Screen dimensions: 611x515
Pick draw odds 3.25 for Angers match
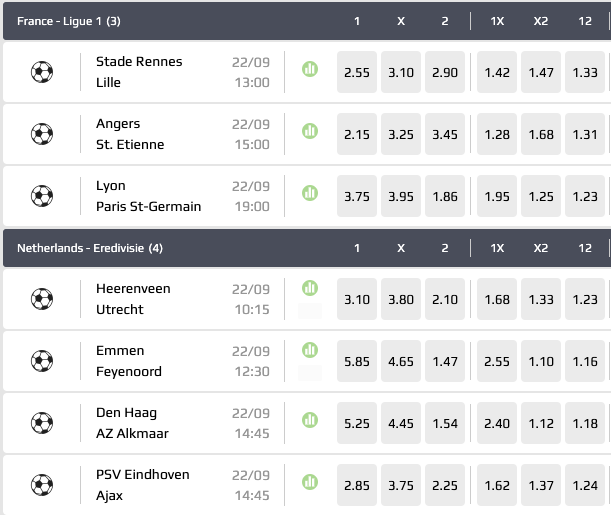click(x=401, y=134)
